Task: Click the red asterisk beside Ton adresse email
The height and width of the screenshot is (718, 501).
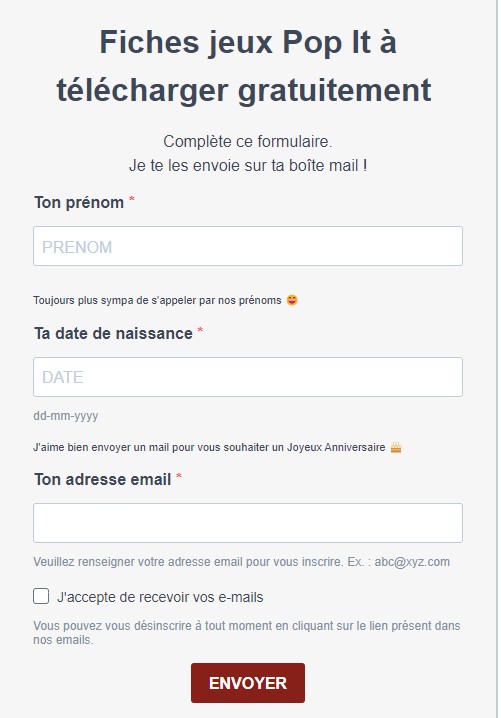Action: point(179,477)
